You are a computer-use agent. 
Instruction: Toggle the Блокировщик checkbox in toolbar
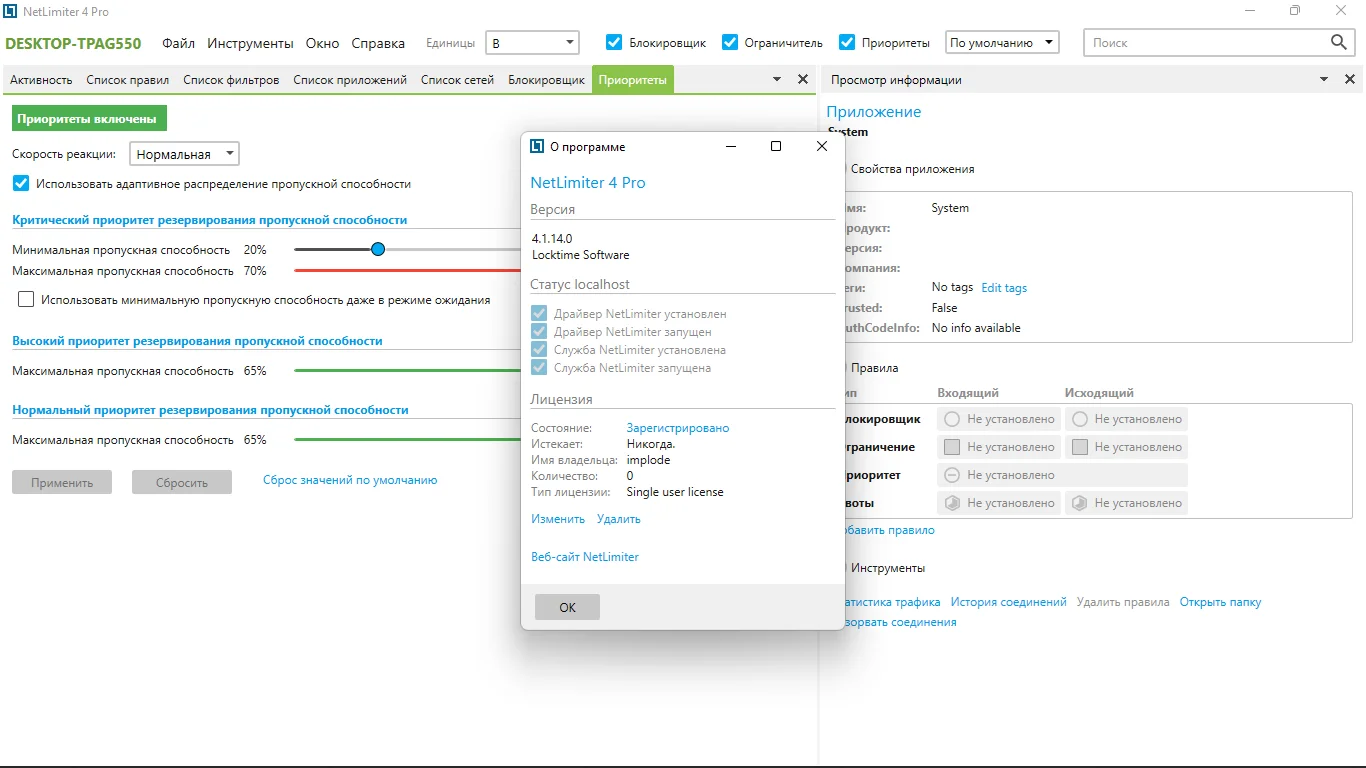(614, 42)
